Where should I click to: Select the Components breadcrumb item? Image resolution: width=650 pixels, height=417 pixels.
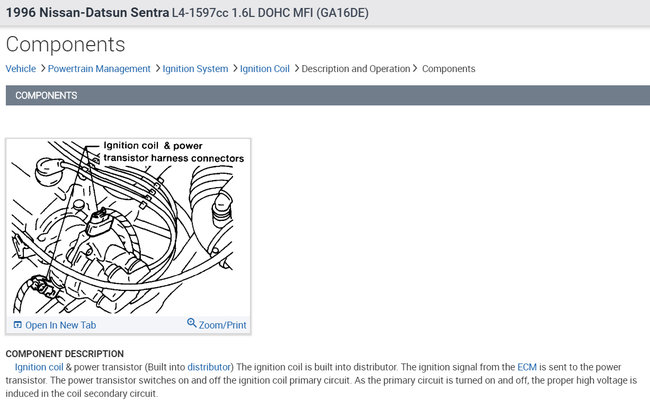coord(449,69)
